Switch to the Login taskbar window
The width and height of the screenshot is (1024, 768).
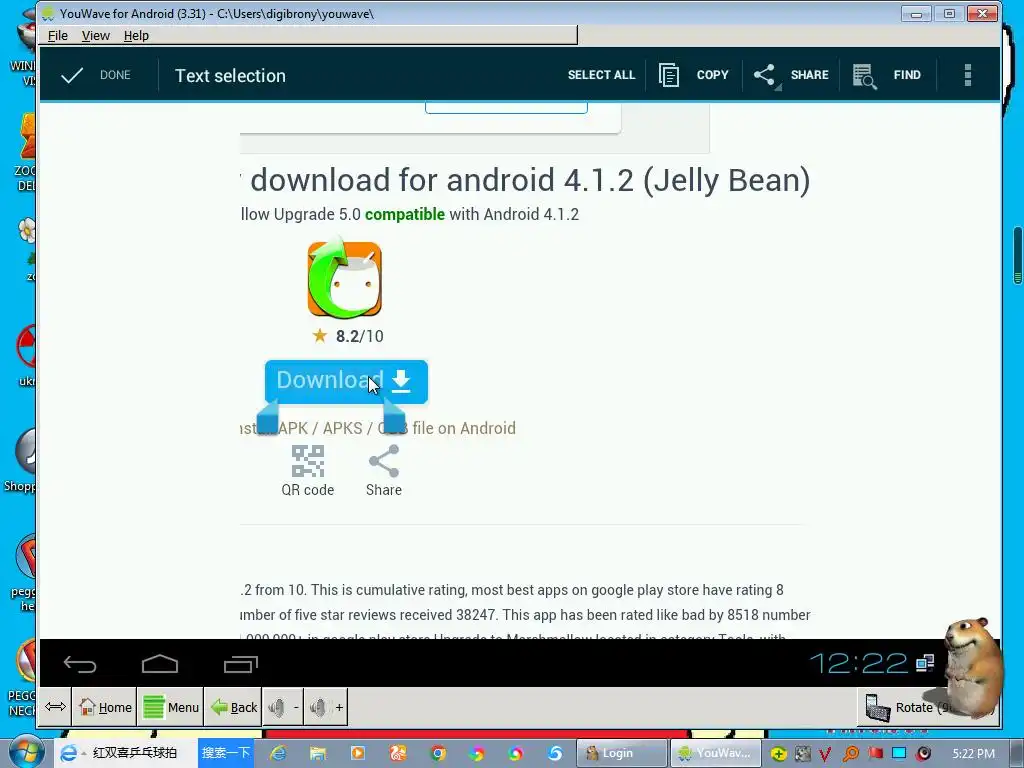click(x=620, y=753)
